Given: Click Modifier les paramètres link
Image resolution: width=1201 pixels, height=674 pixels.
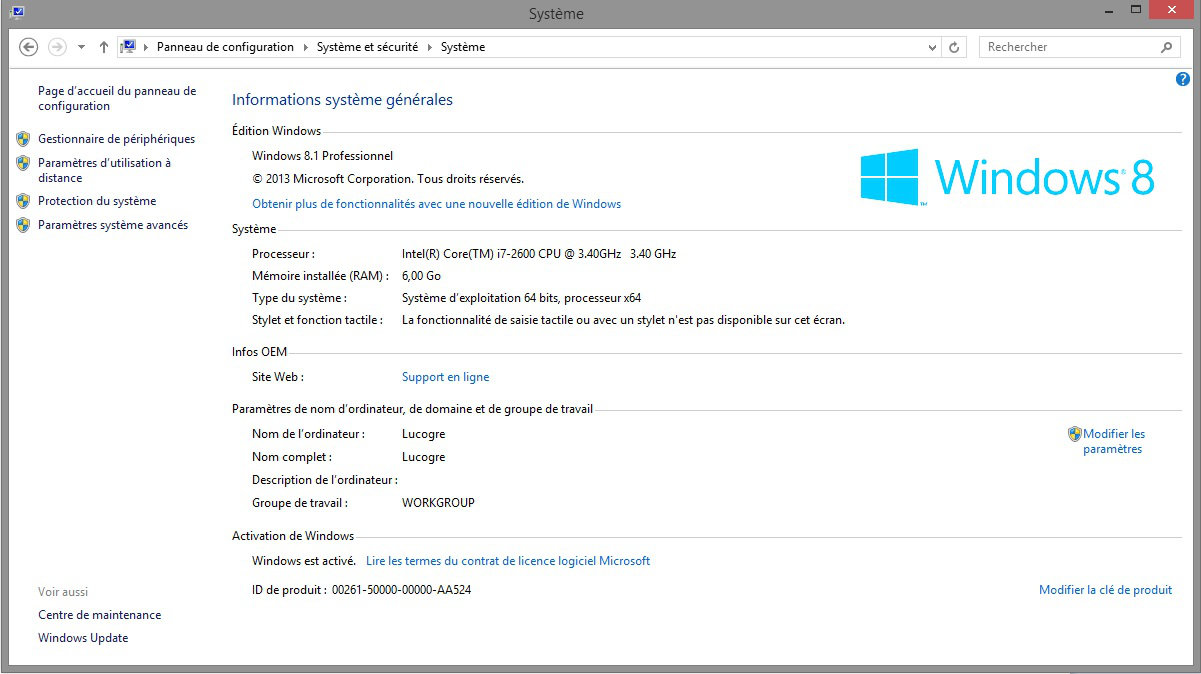Looking at the screenshot, I should point(1114,441).
